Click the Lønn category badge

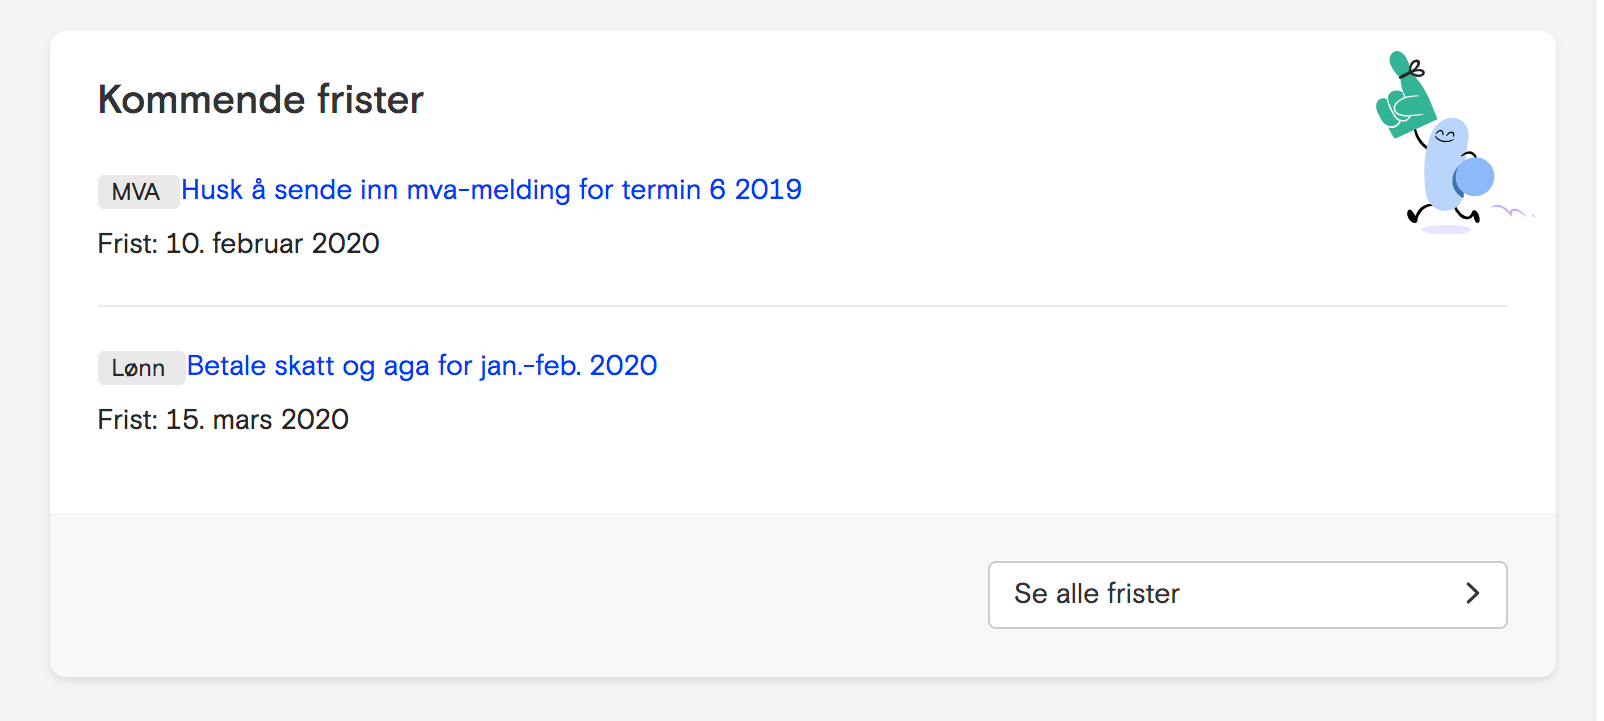(x=141, y=368)
